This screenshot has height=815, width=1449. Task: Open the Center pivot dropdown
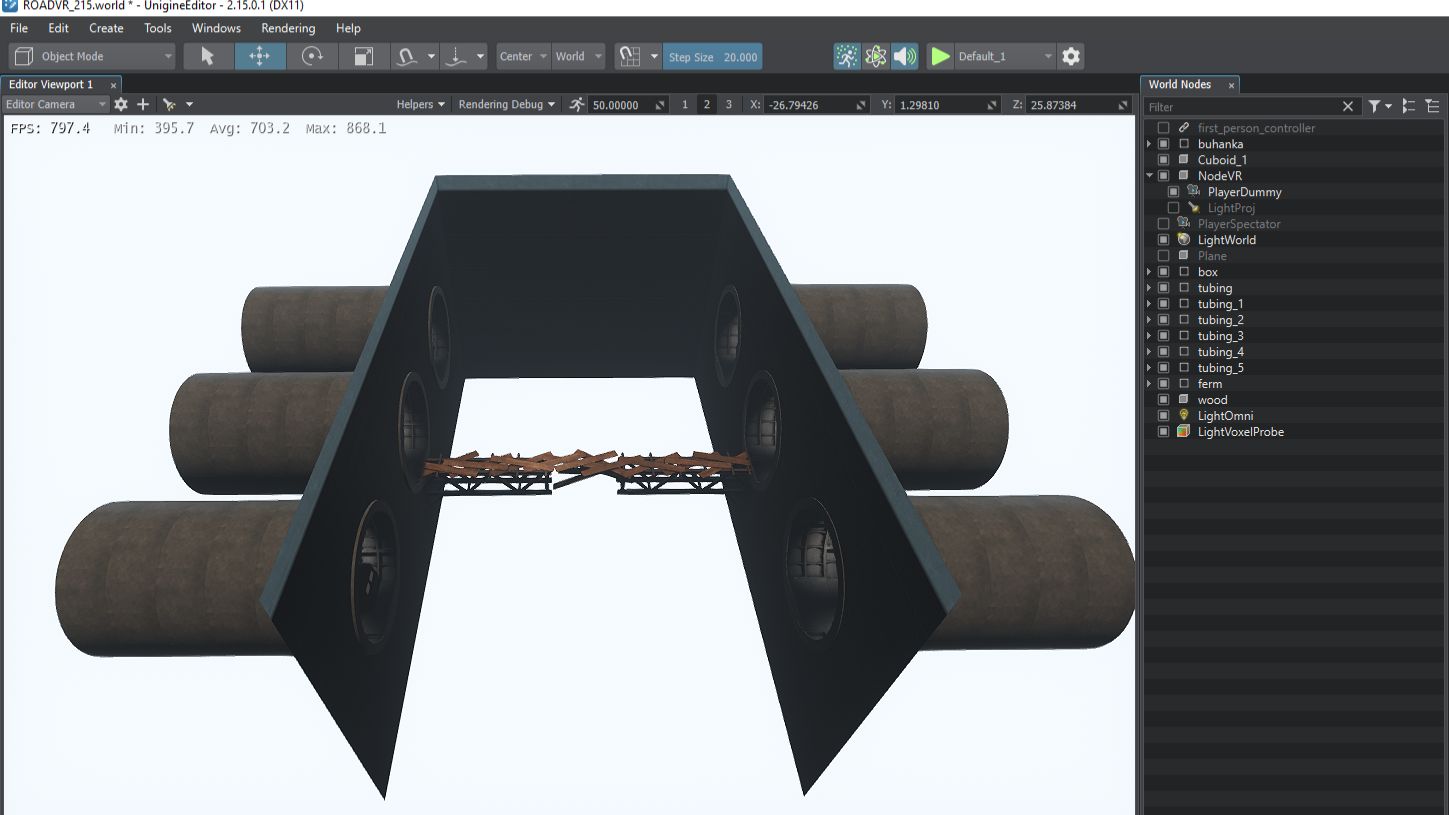click(x=523, y=56)
